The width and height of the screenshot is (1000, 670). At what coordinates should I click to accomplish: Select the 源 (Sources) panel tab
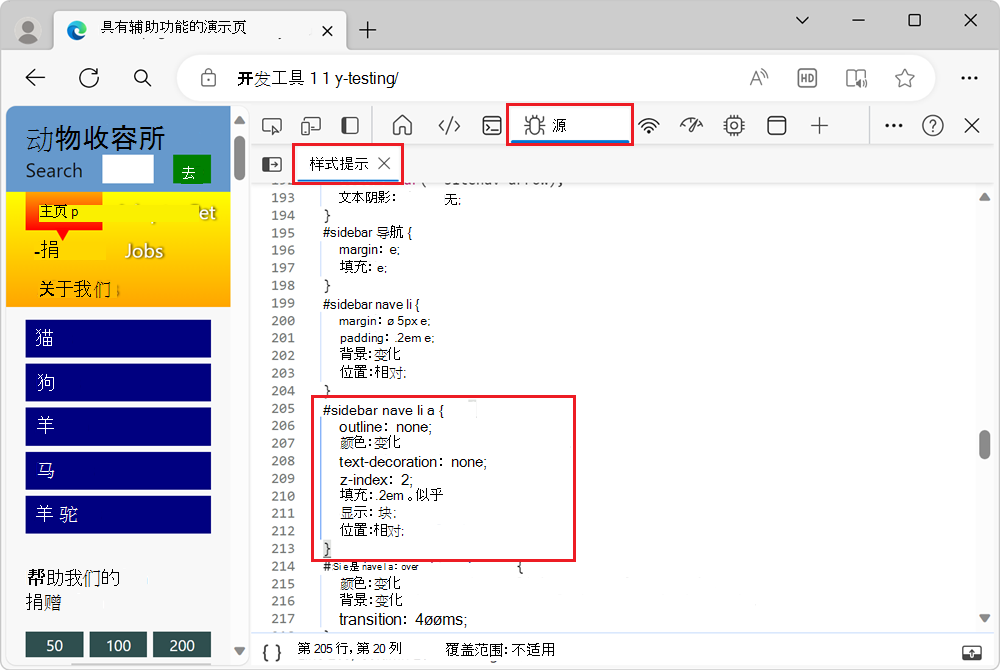[569, 125]
